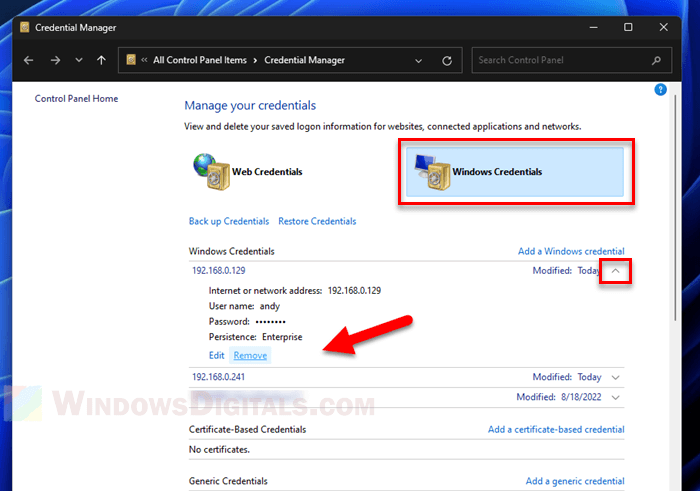Viewport: 700px width, 491px height.
Task: Close the Credential Manager window
Action: (x=663, y=27)
